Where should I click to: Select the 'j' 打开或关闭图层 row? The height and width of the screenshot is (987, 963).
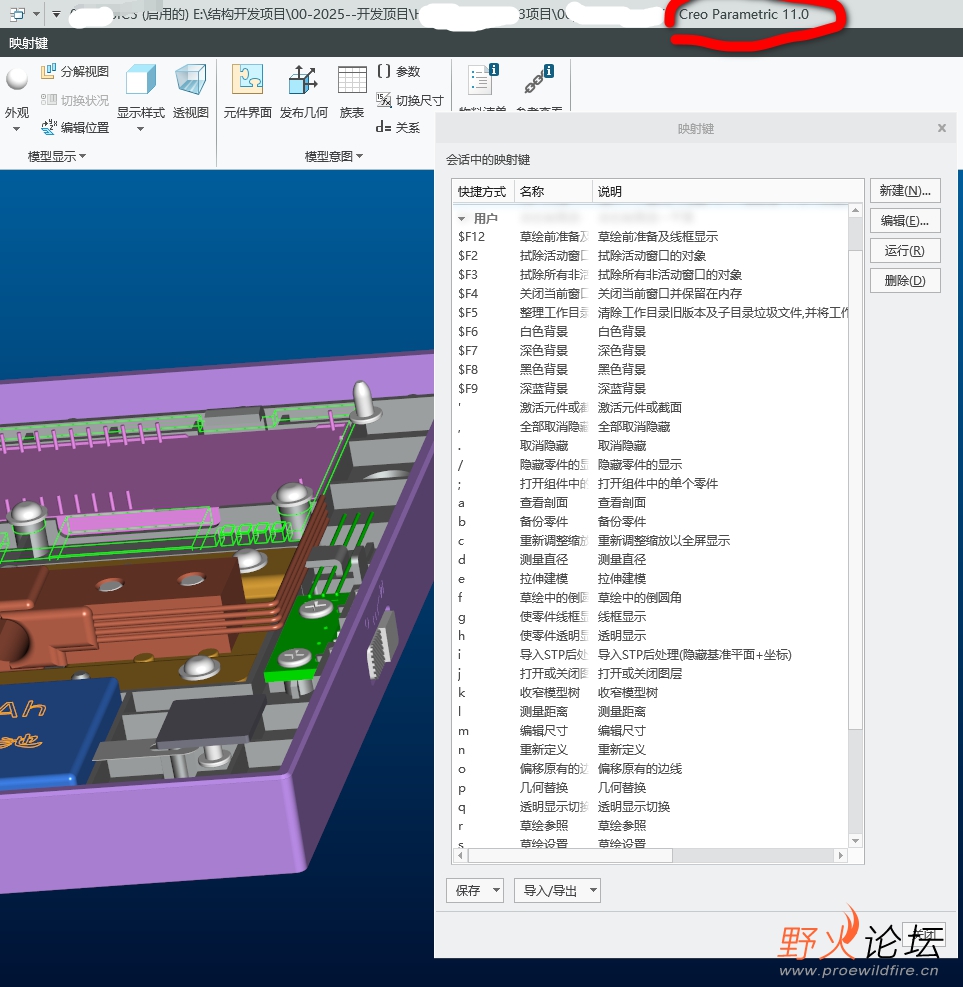tap(650, 674)
